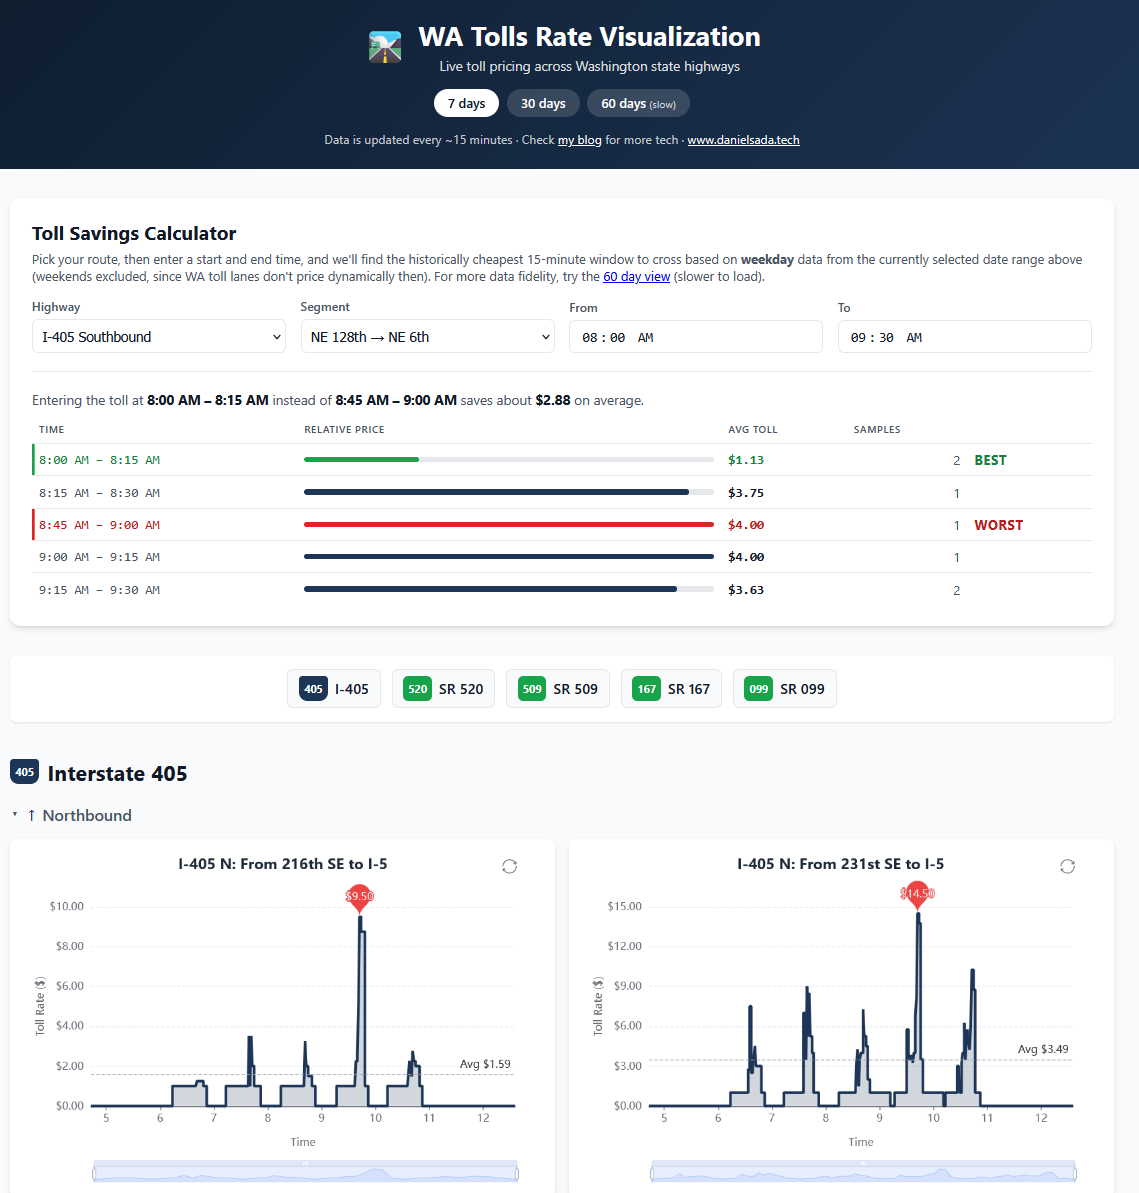Refresh the 231st SE to I-5 chart
This screenshot has width=1139, height=1193.
(x=1067, y=867)
